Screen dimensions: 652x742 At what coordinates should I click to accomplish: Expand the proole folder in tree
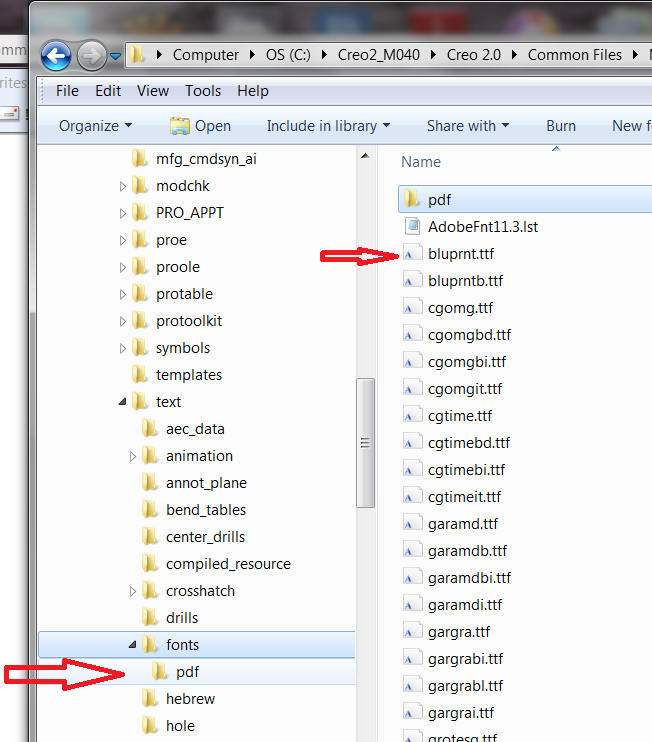(123, 267)
